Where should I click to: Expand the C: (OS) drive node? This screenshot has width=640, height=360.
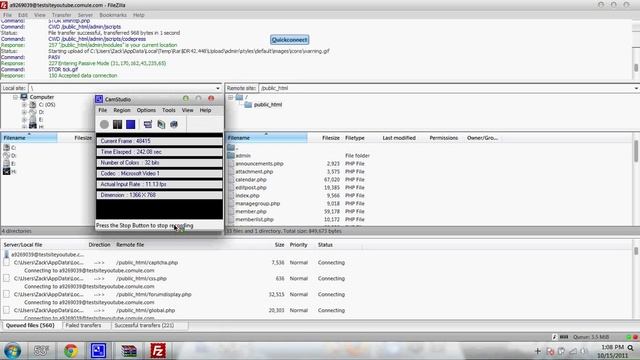(24, 105)
